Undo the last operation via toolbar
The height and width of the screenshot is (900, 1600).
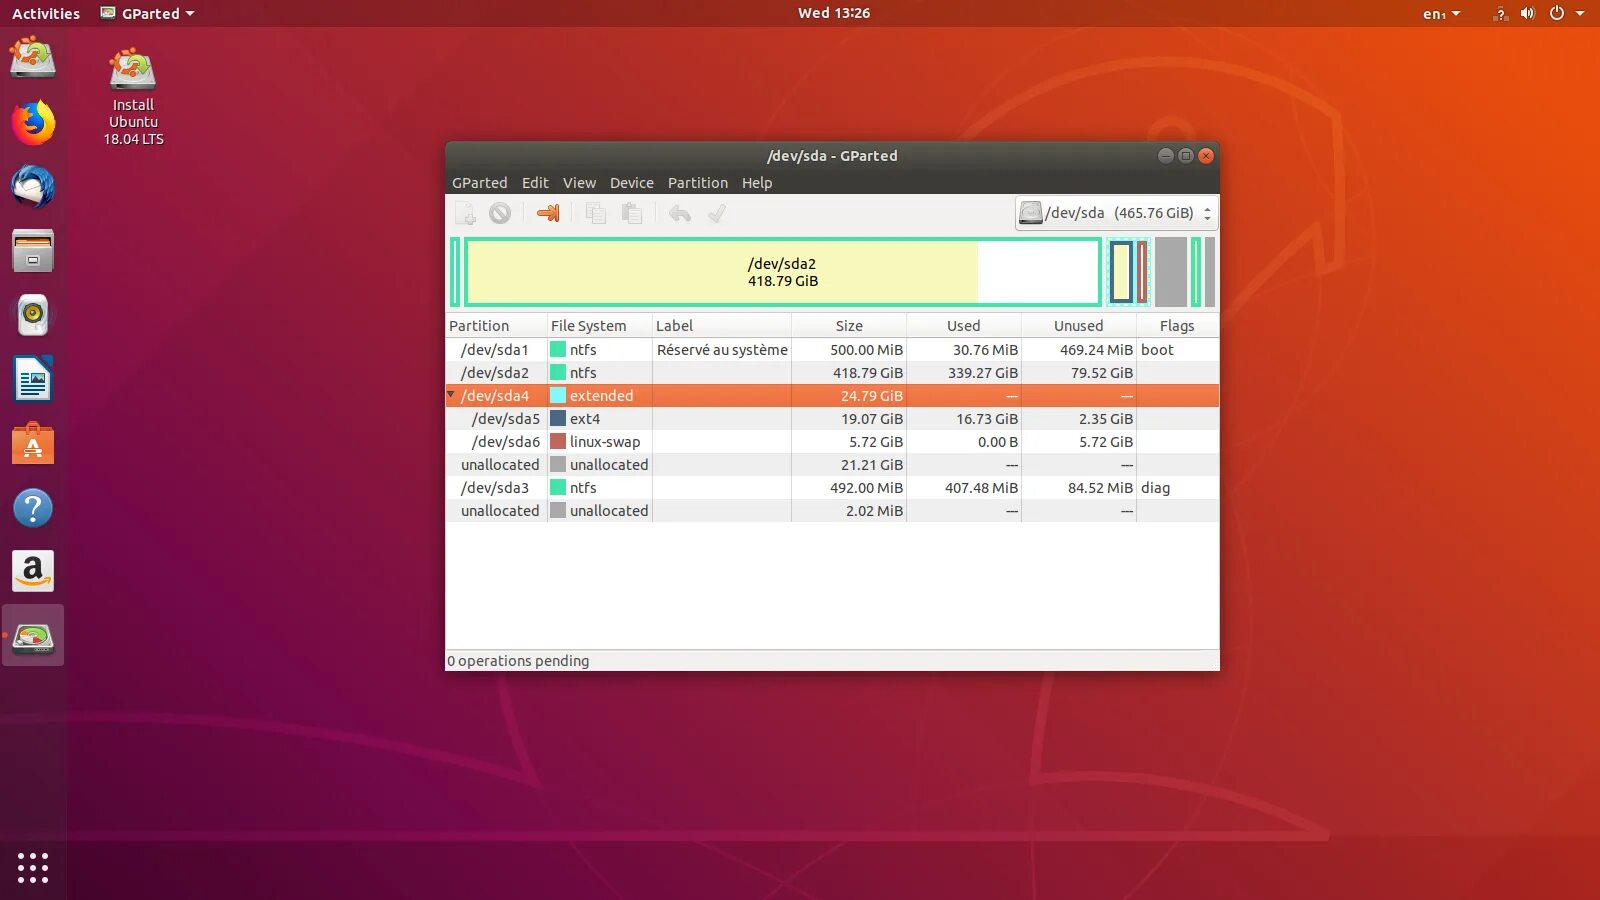[x=680, y=213]
